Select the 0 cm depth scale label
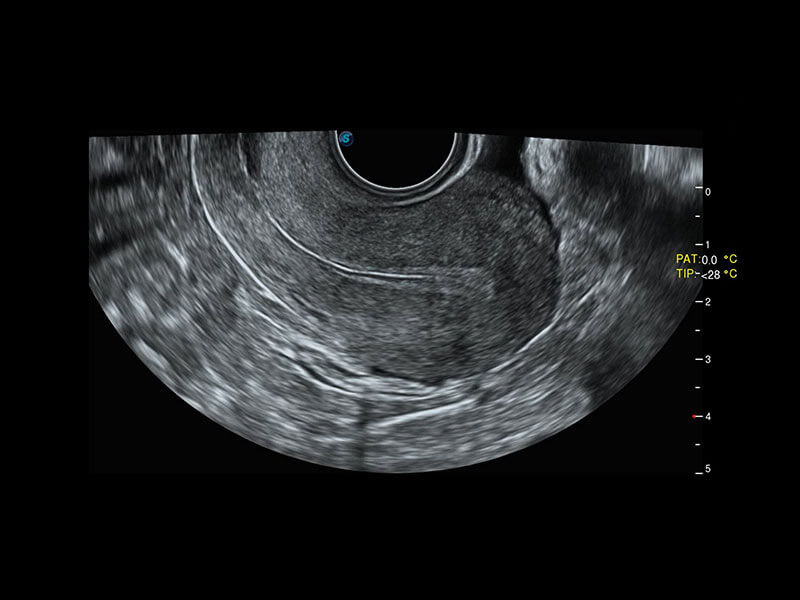Image resolution: width=800 pixels, height=600 pixels. coord(708,190)
